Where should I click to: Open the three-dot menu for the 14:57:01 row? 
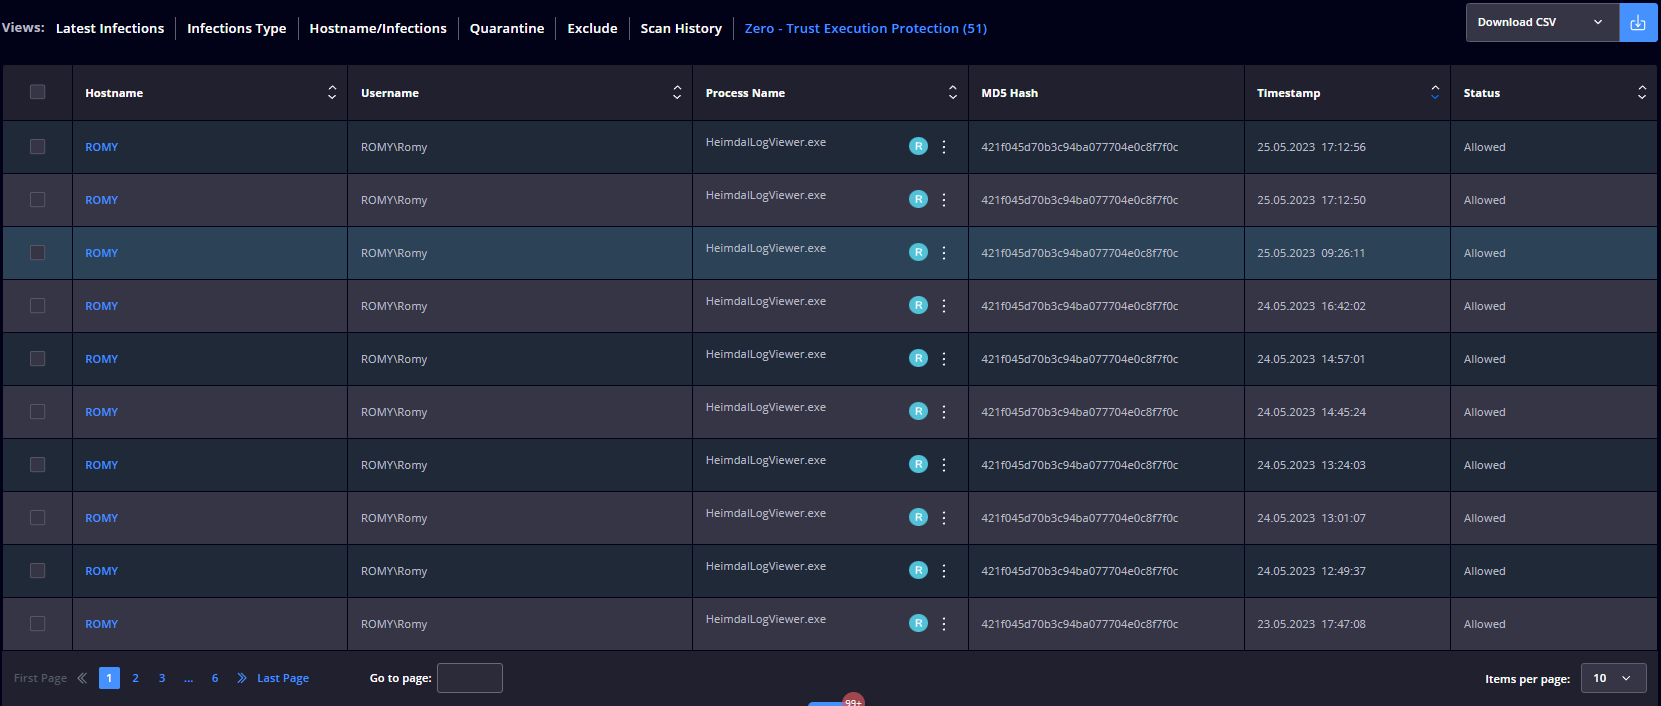click(943, 358)
